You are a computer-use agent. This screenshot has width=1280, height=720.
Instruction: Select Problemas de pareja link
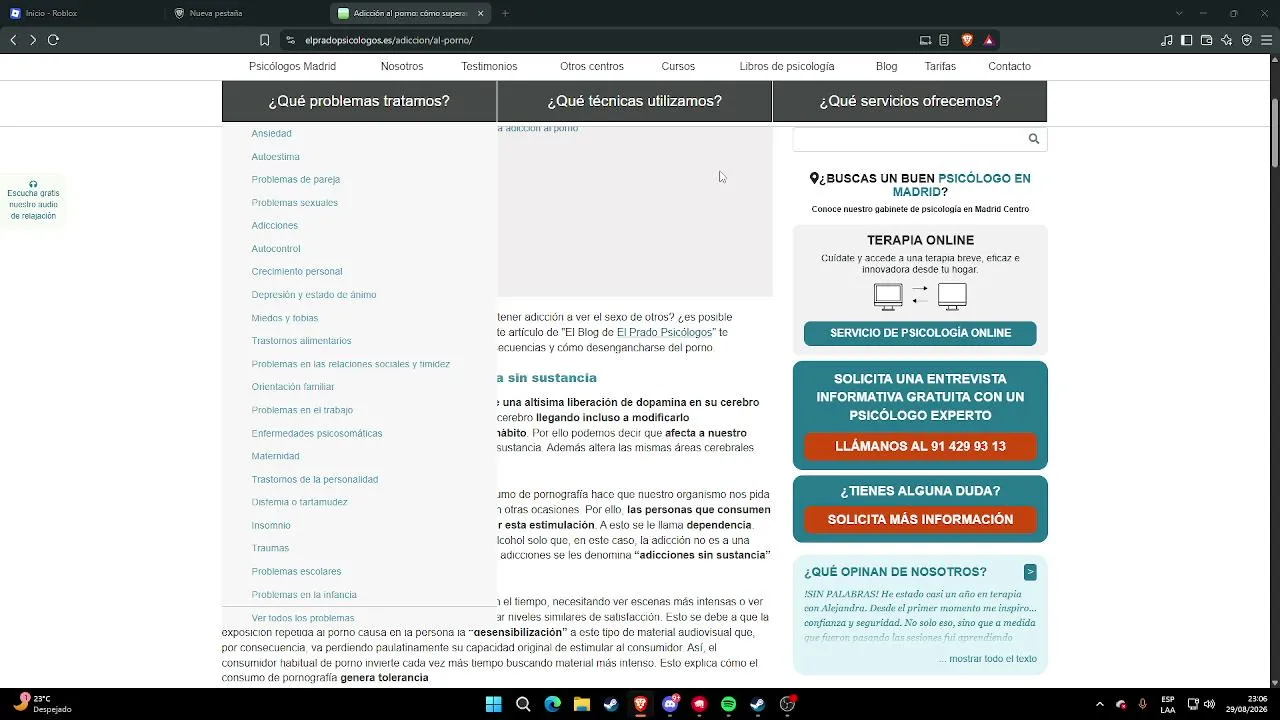[x=296, y=180]
